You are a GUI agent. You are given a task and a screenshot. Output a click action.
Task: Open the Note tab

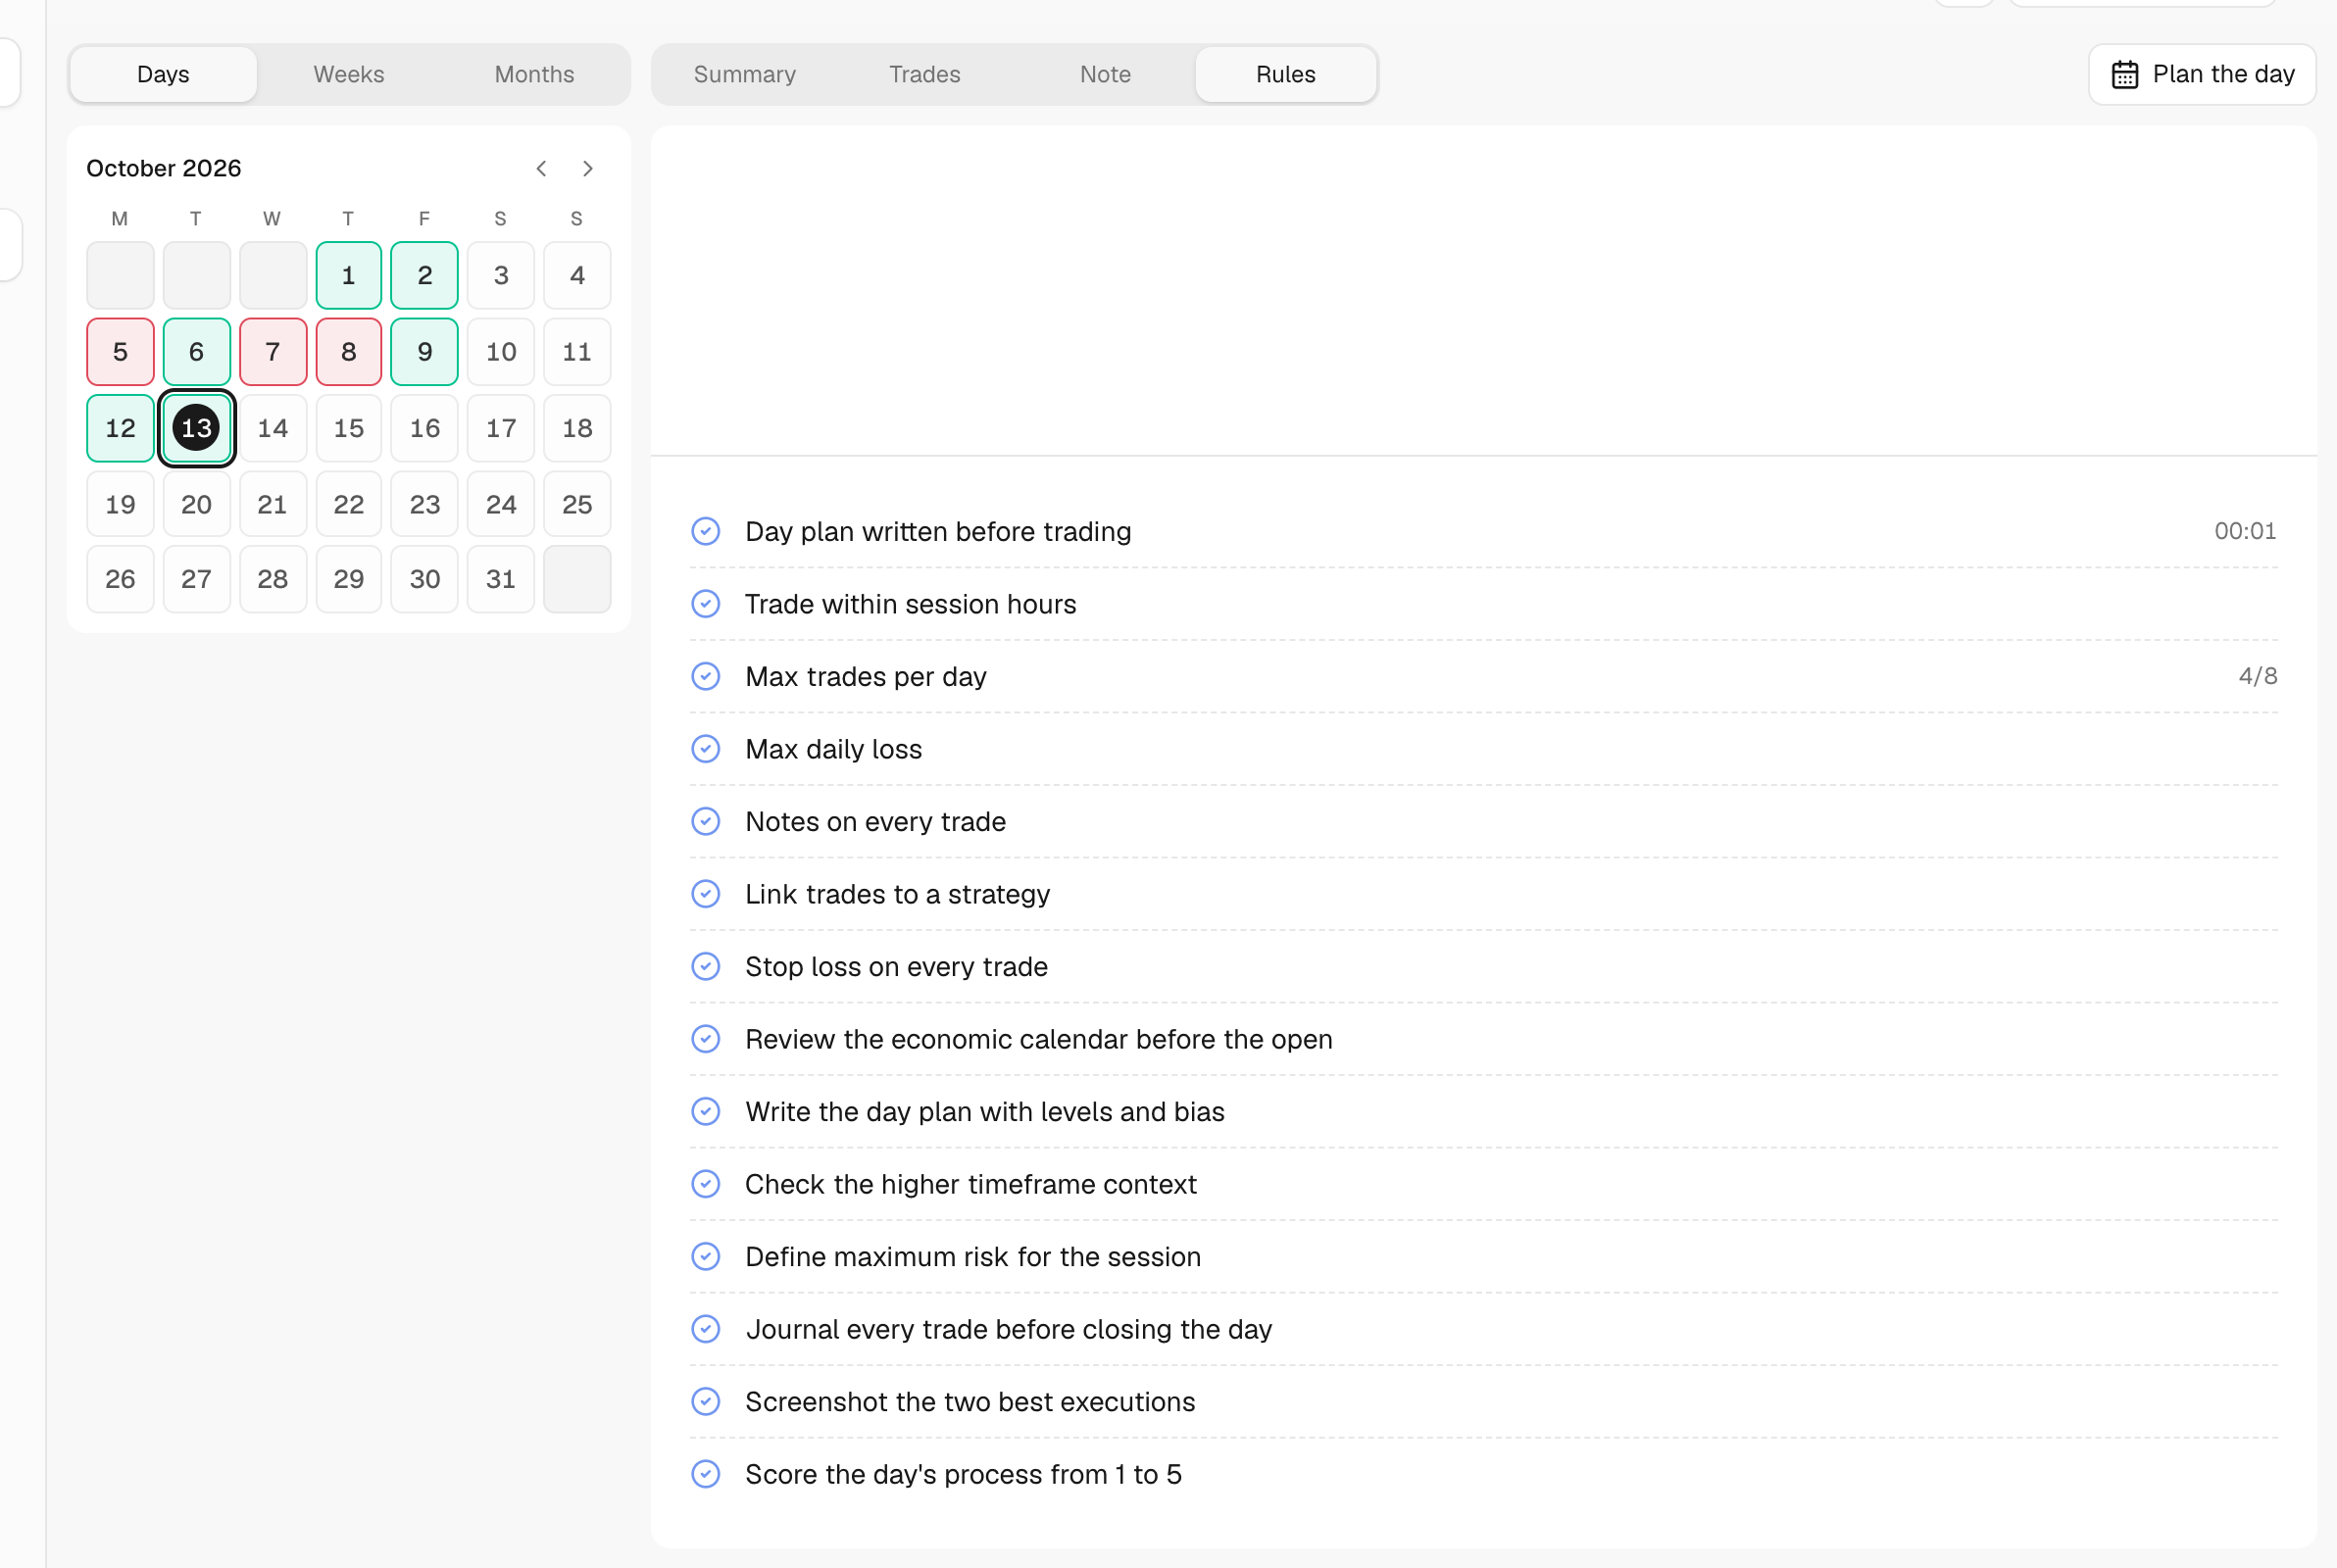coord(1105,74)
